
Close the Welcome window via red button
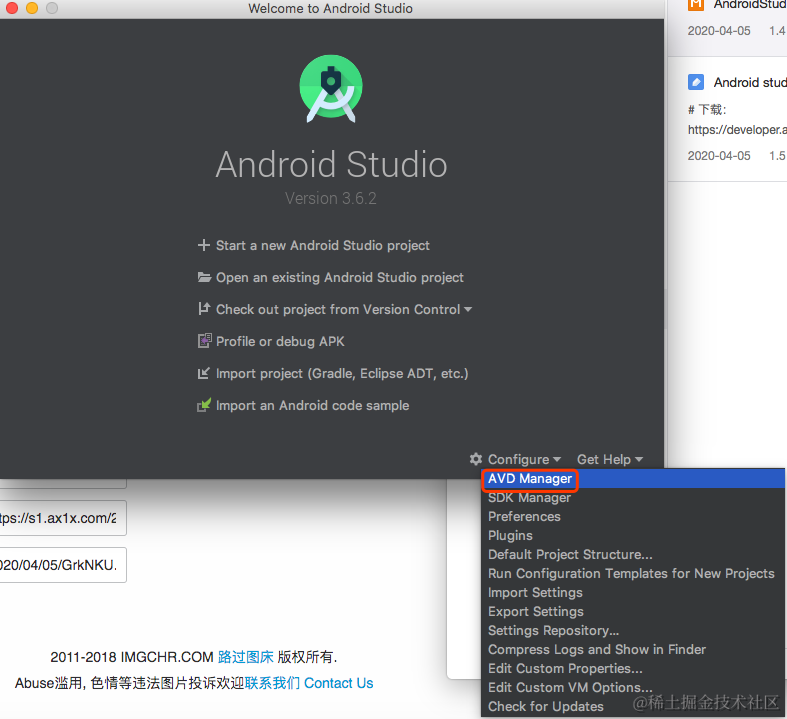click(12, 8)
